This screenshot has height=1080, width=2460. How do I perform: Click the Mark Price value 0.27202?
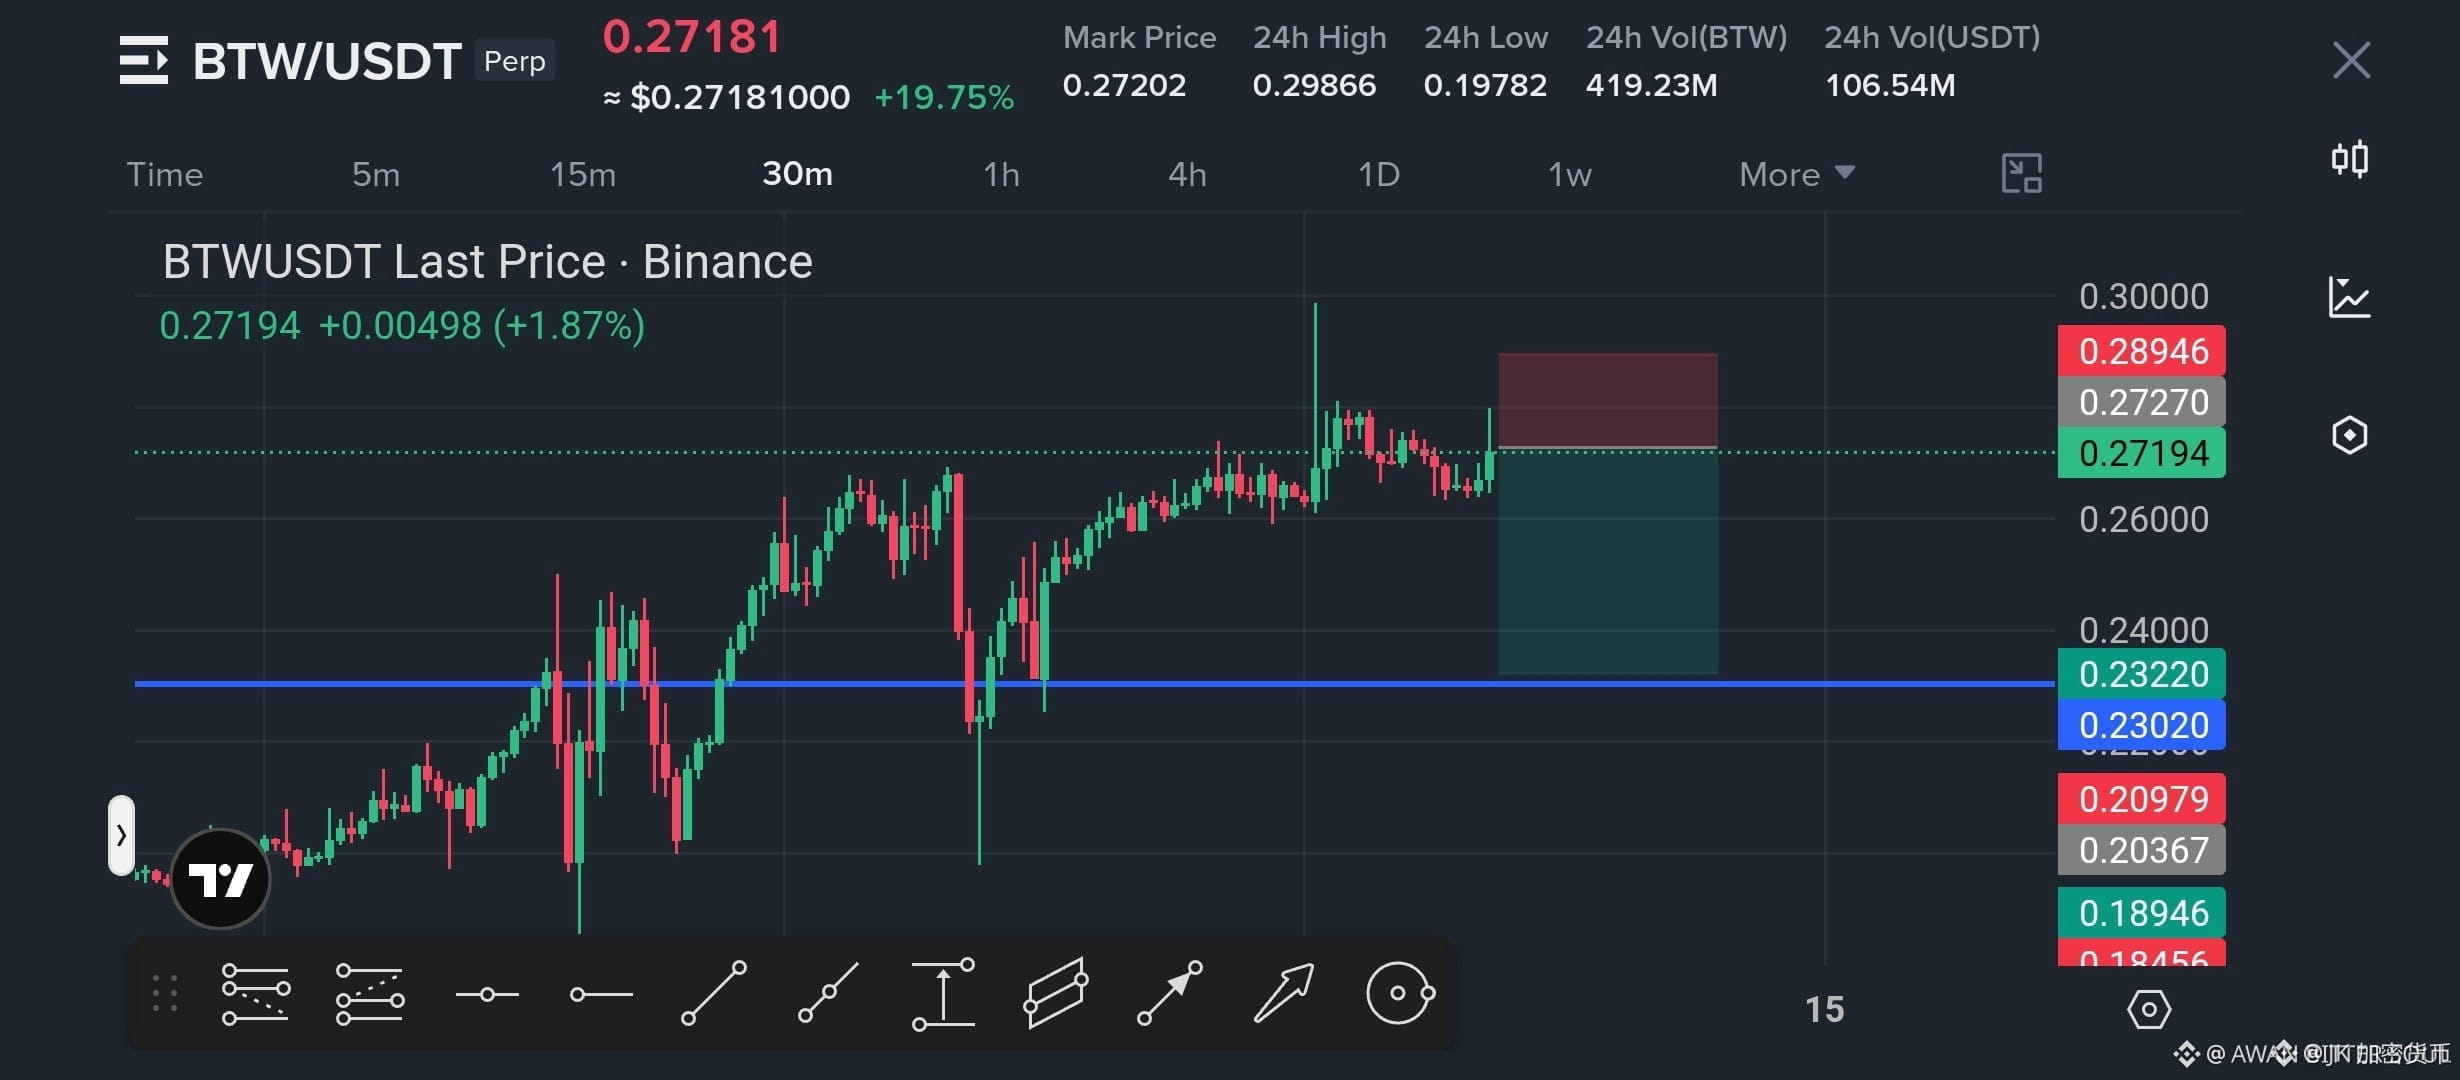[1124, 85]
